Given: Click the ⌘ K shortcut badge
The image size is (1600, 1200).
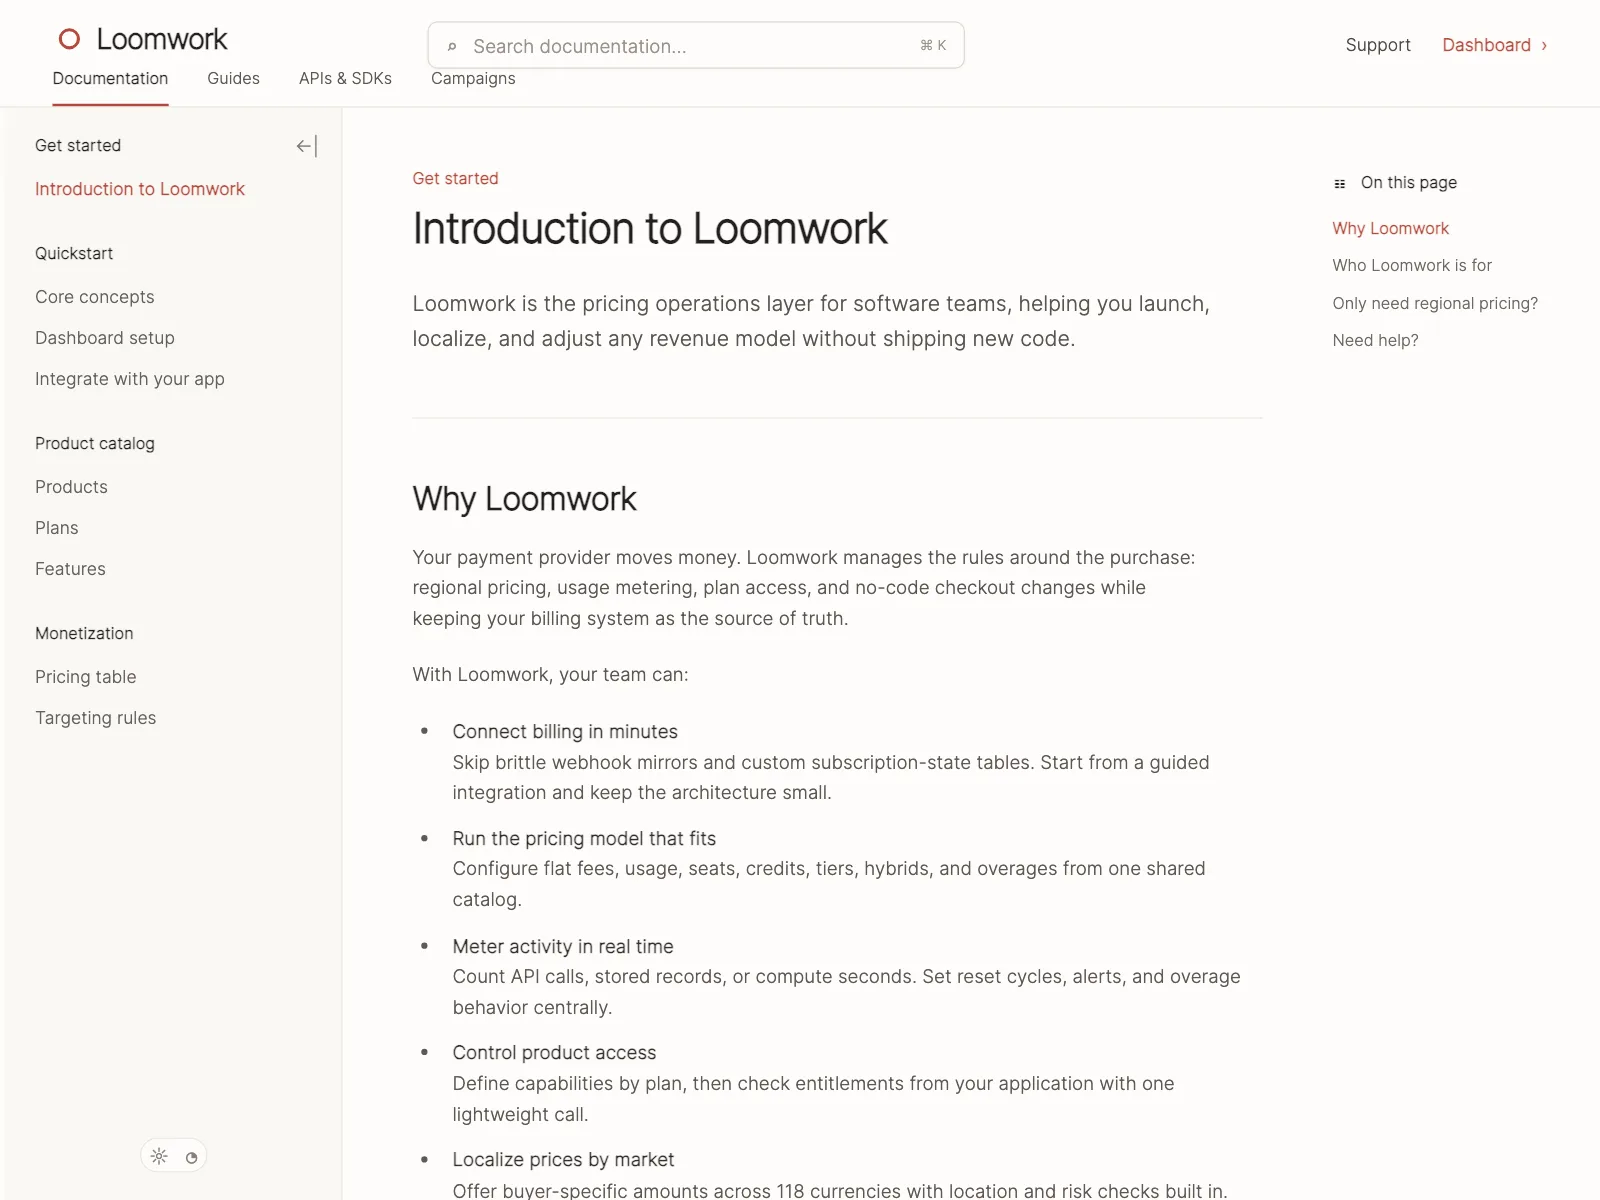Looking at the screenshot, I should point(933,46).
